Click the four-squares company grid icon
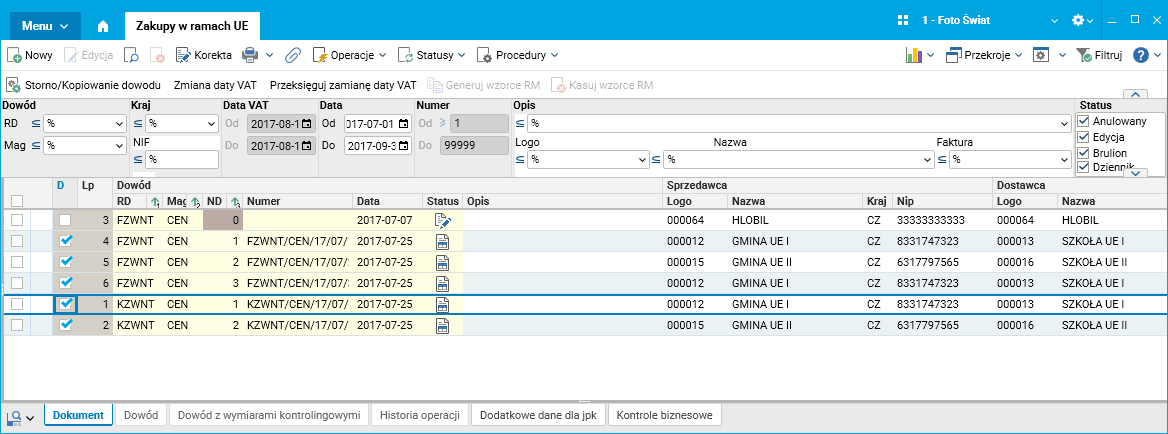This screenshot has height=434, width=1168. point(904,21)
